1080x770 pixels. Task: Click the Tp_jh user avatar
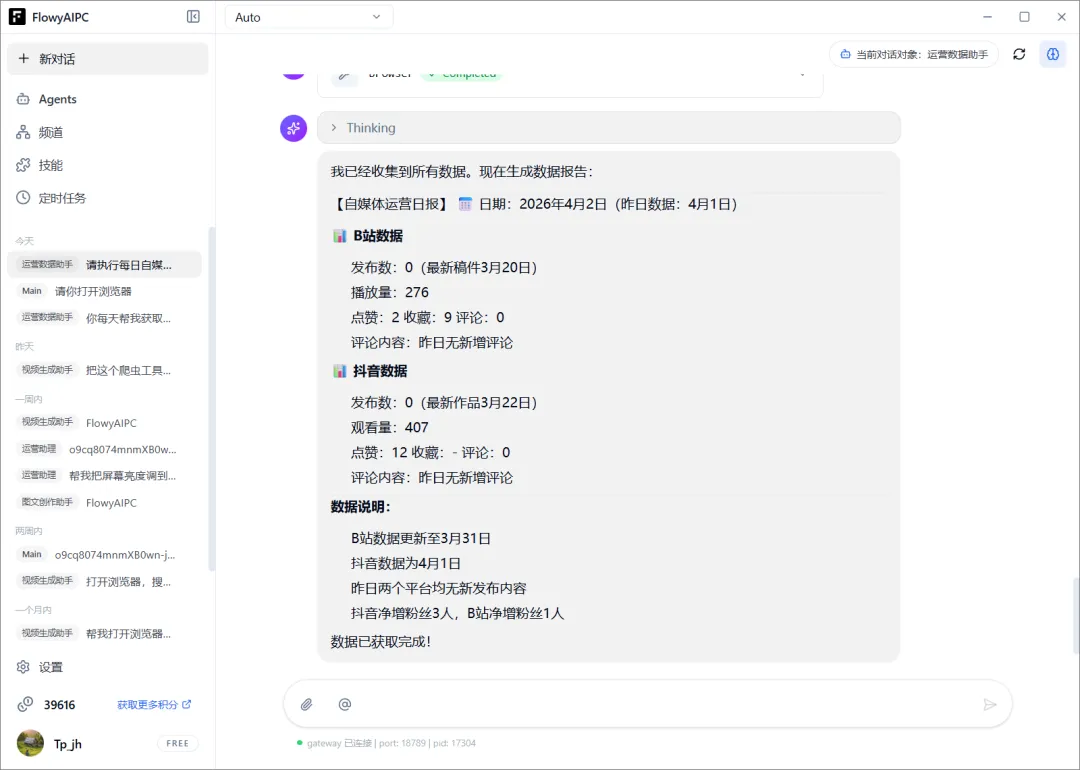pos(30,744)
